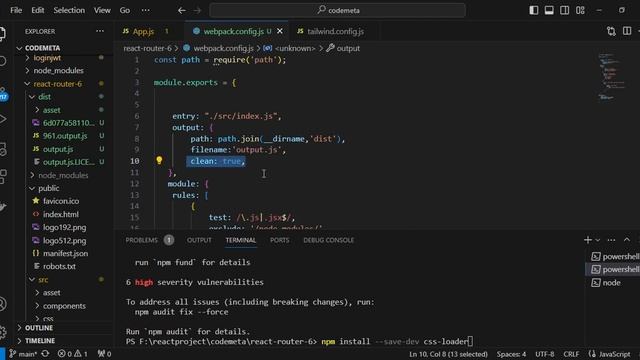Viewport: 640px width, 360px height.
Task: Expand the OUTLINE section
Action: pos(39,328)
